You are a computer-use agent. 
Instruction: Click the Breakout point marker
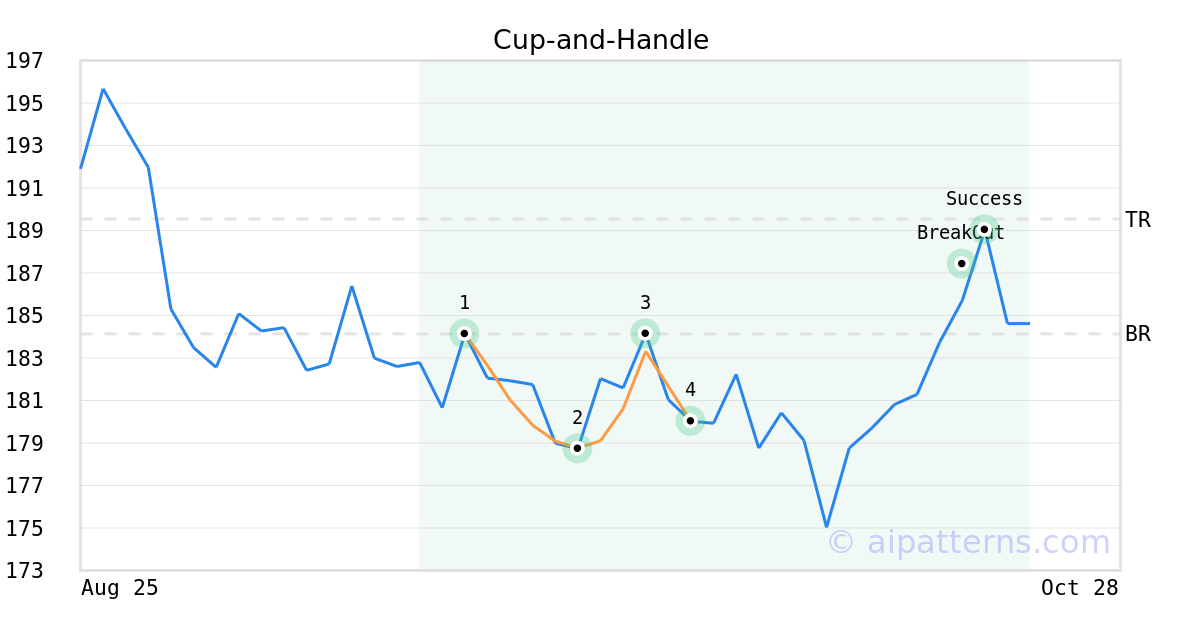pyautogui.click(x=961, y=264)
